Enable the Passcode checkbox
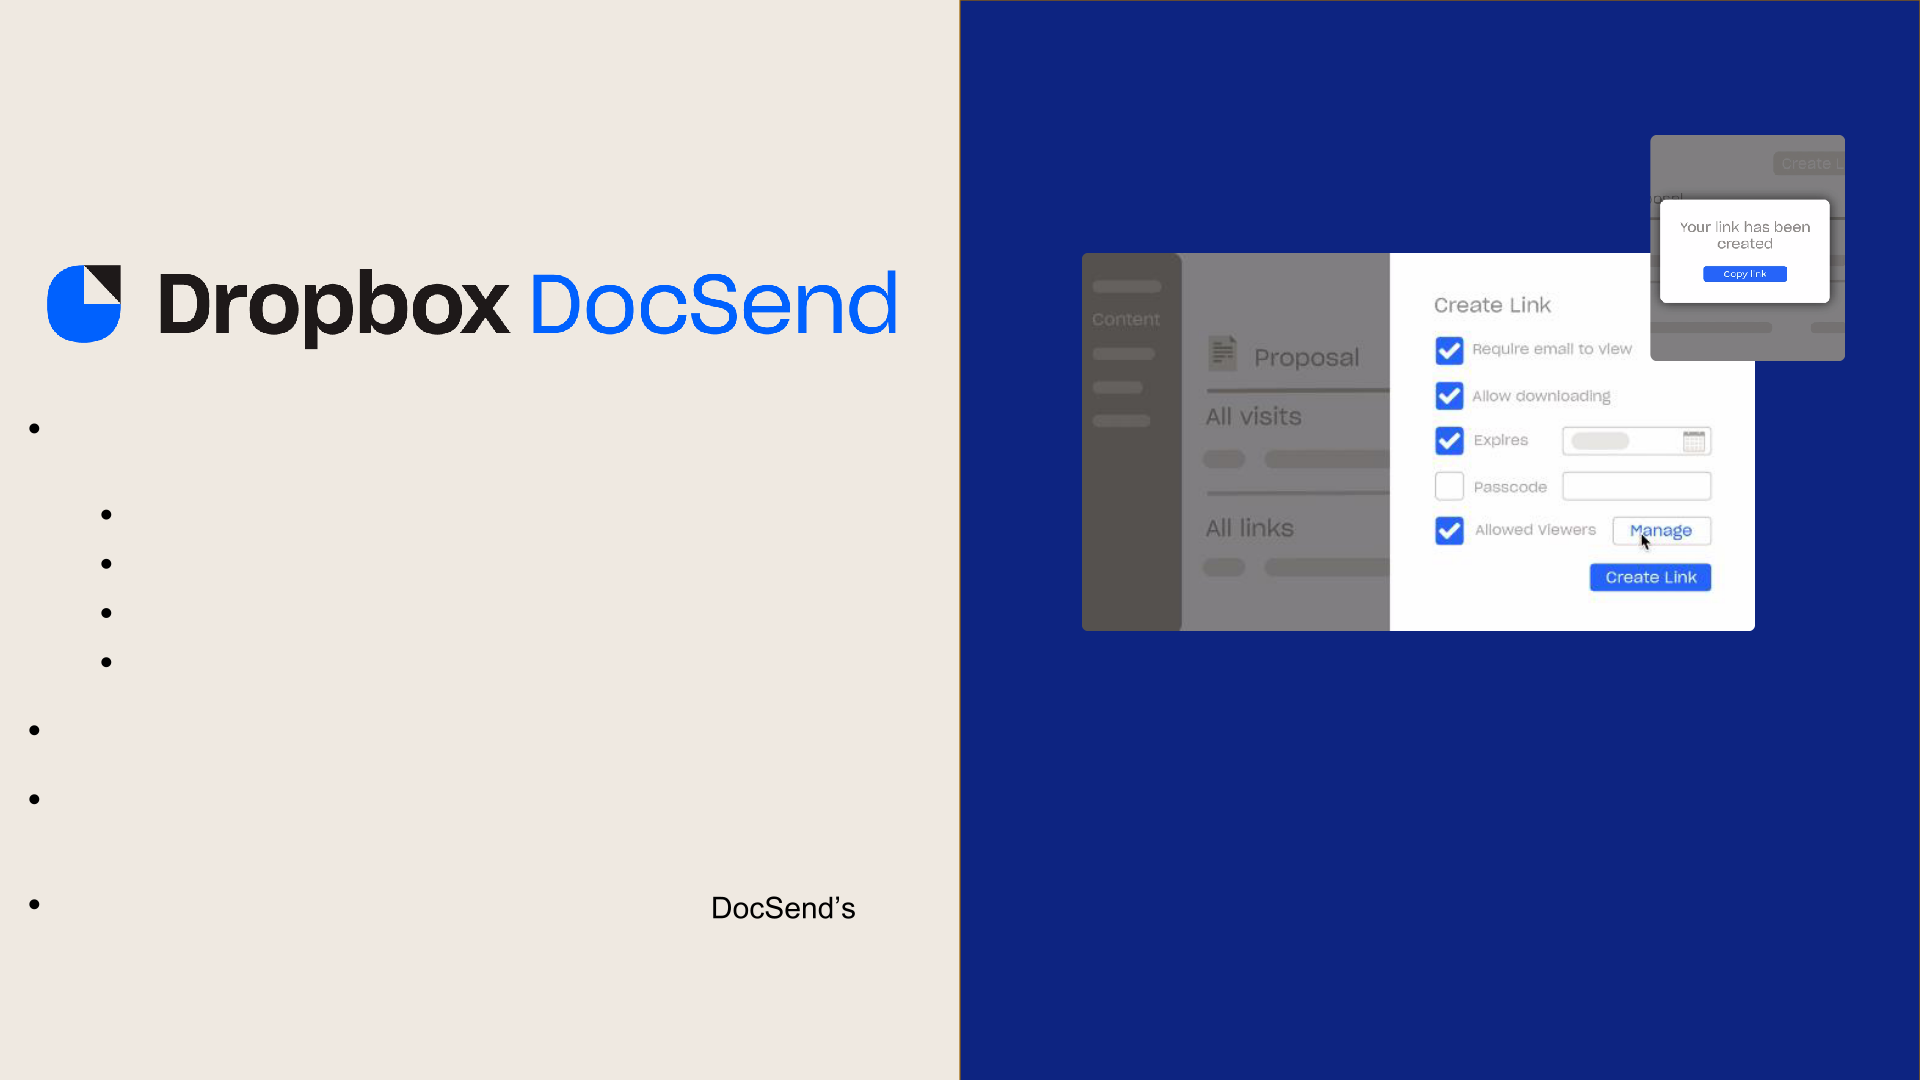The width and height of the screenshot is (1920, 1080). point(1448,485)
